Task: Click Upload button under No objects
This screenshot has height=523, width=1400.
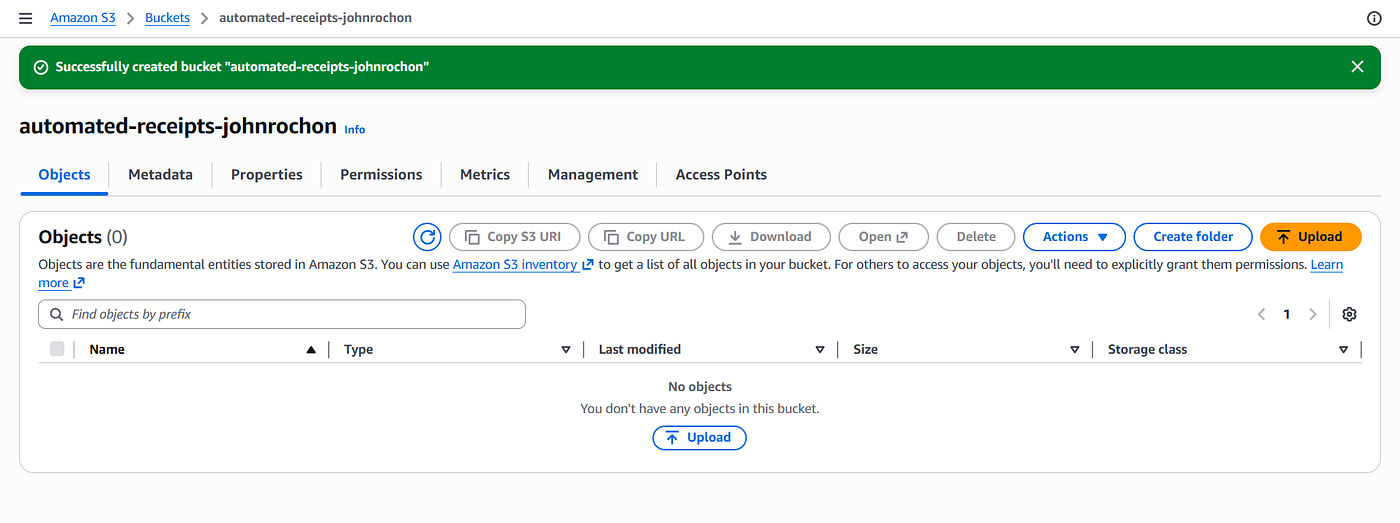Action: tap(699, 438)
